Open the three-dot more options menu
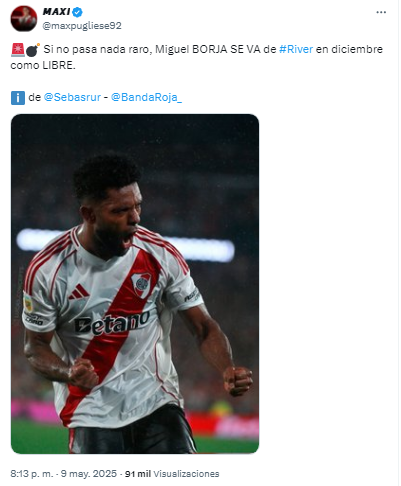The image size is (401, 486). 381,12
